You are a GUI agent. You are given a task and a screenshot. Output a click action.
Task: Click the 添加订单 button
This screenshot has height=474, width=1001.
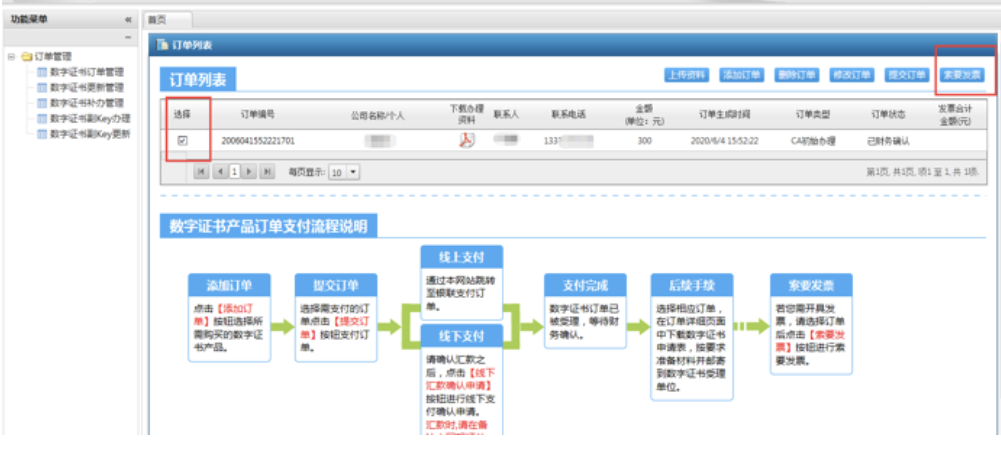coord(742,75)
